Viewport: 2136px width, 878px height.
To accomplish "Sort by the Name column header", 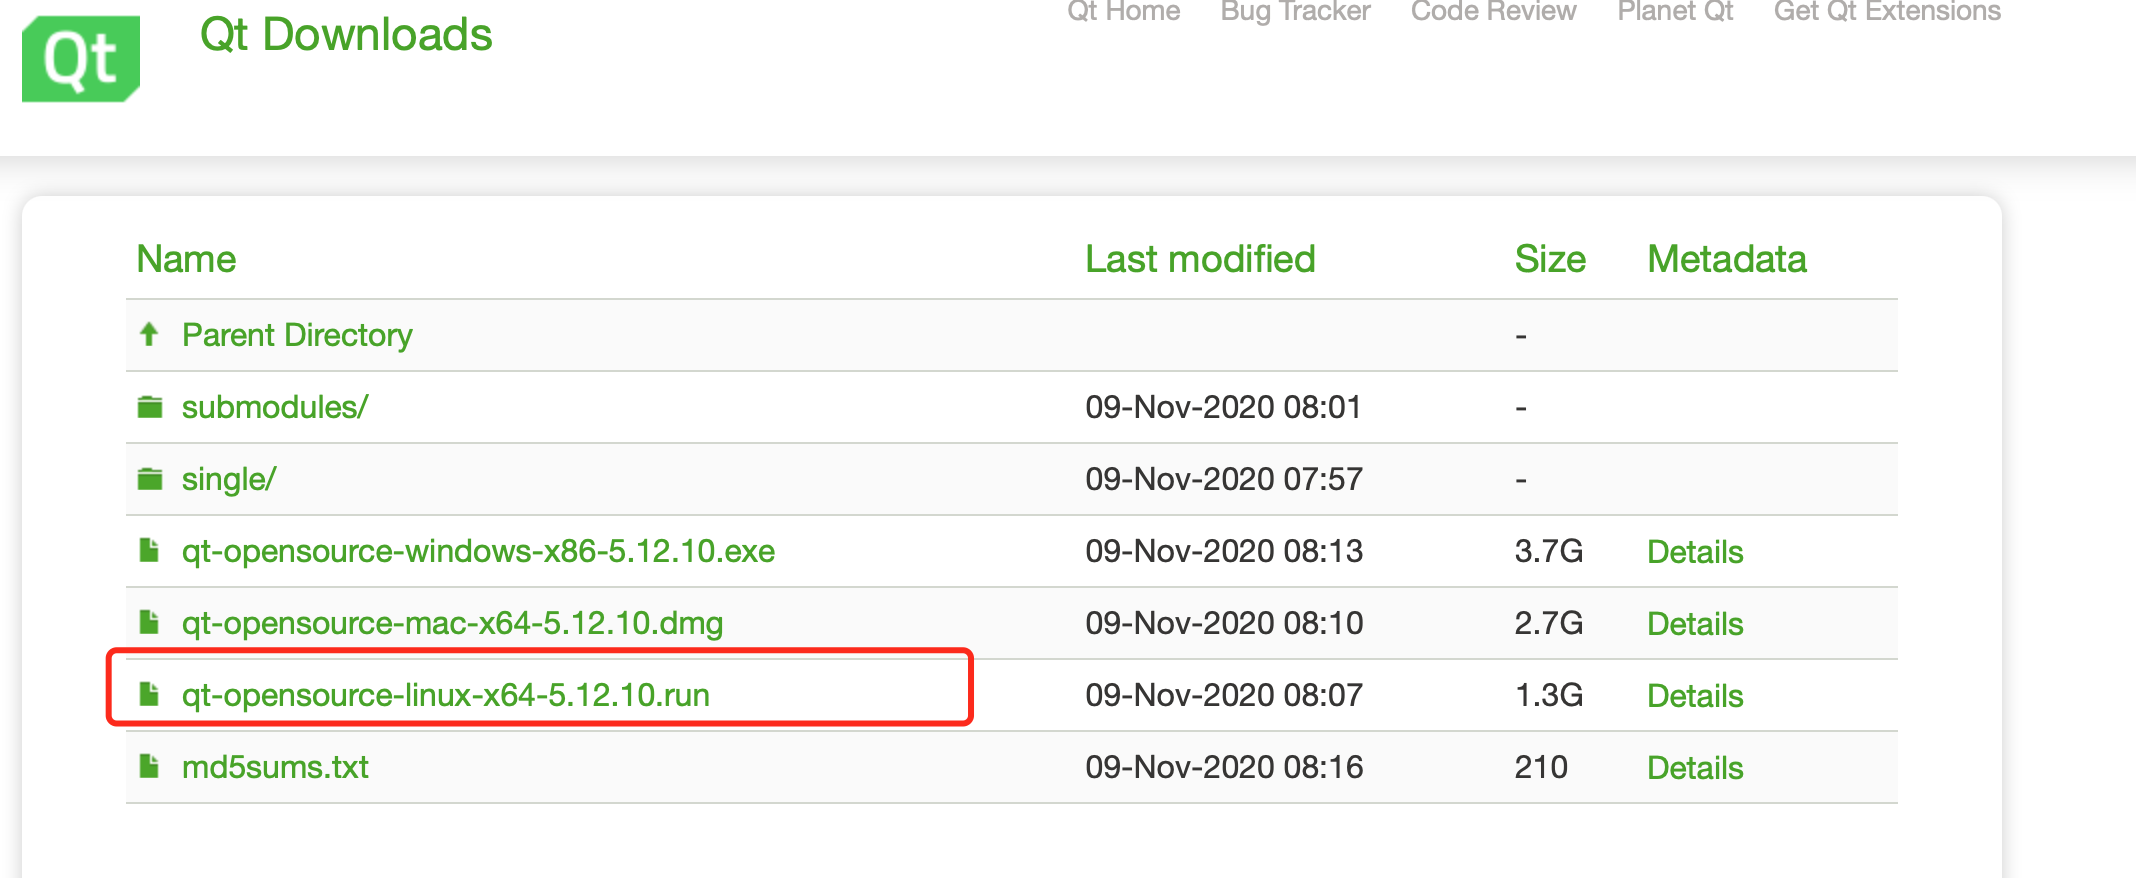I will click(186, 259).
